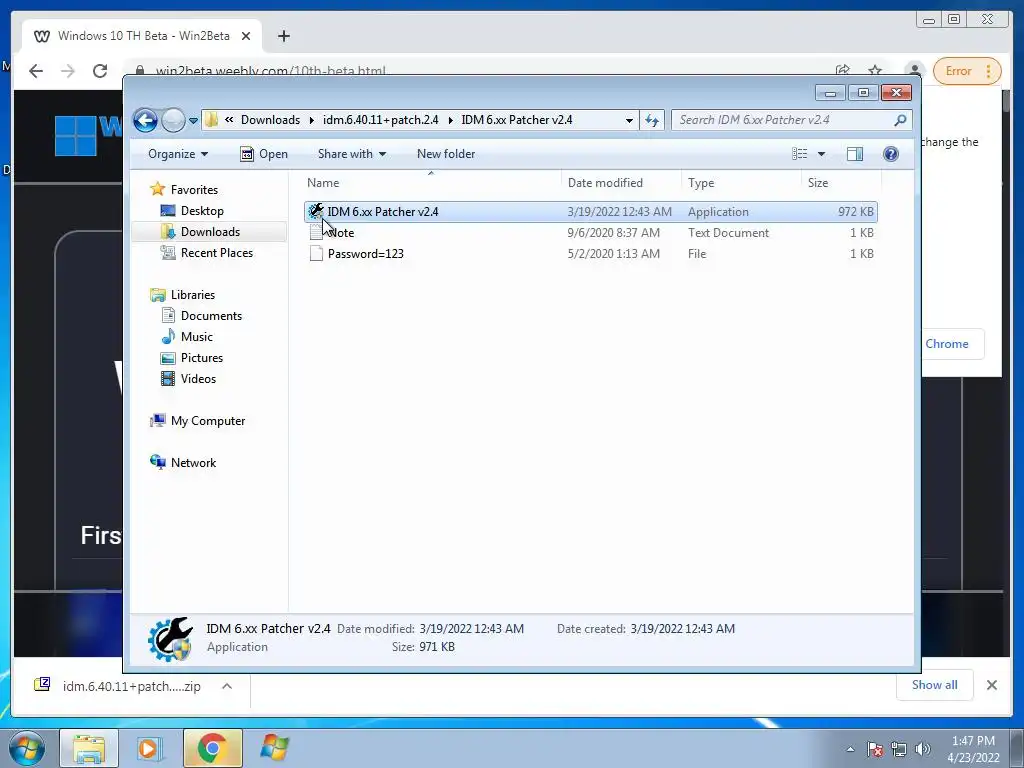Screen dimensions: 1024x768
Task: Click Downloads in the address breadcrumb
Action: [x=270, y=120]
